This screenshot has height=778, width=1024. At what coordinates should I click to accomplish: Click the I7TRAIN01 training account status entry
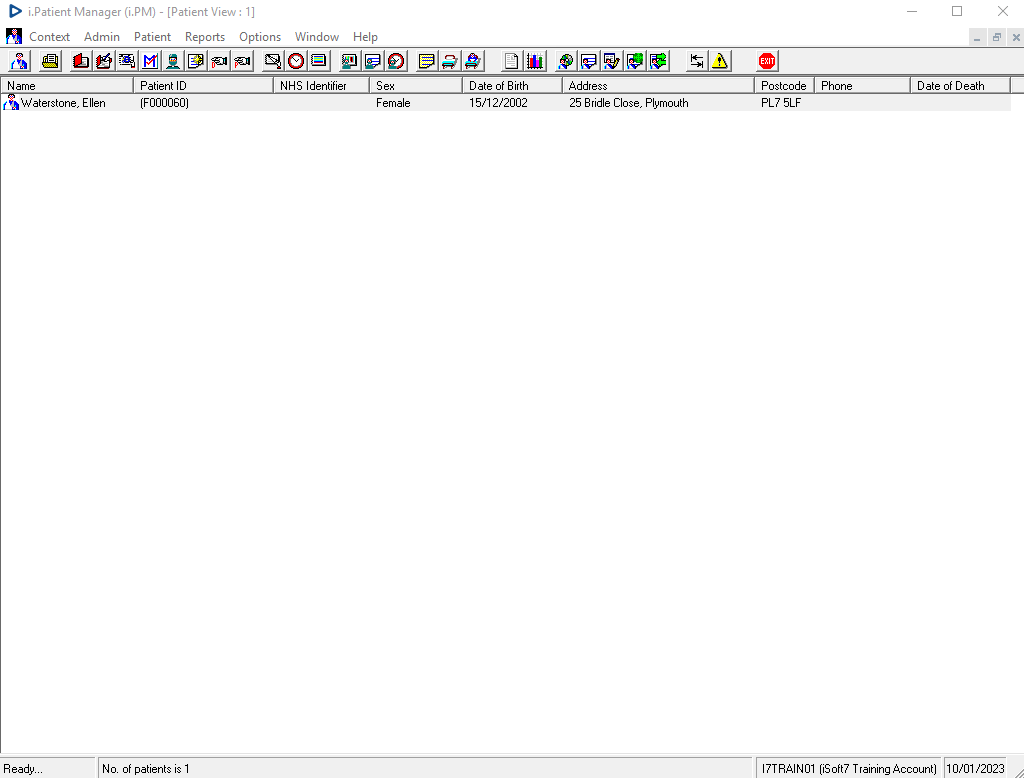click(849, 769)
